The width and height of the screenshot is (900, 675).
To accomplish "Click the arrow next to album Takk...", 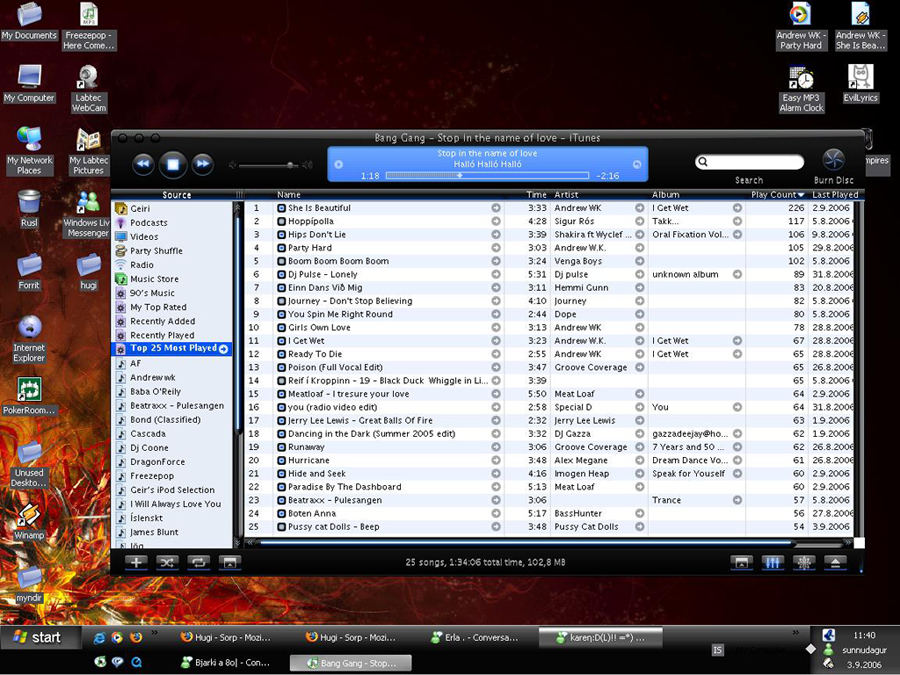I will (737, 221).
